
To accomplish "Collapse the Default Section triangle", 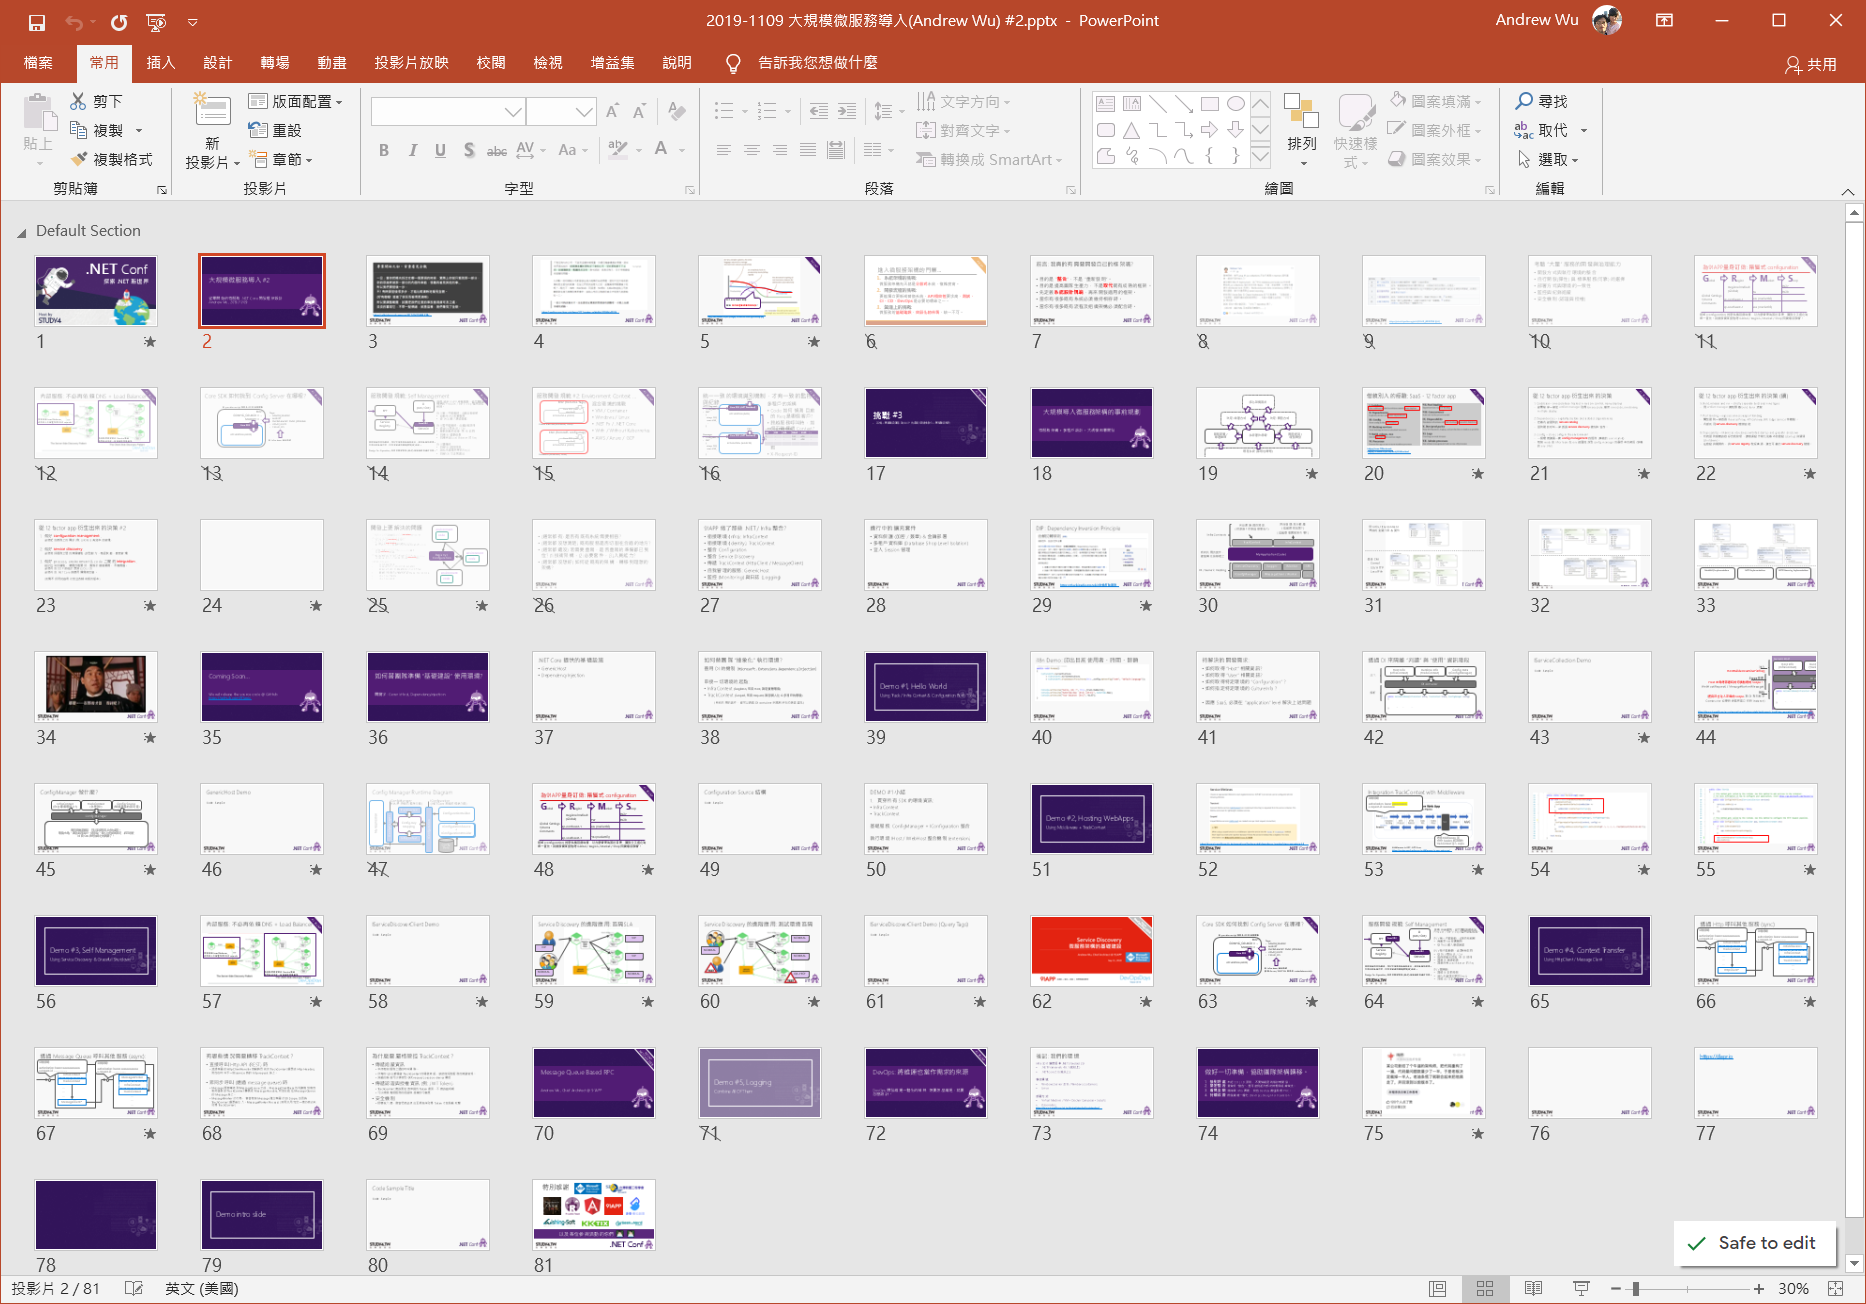I will (x=21, y=232).
